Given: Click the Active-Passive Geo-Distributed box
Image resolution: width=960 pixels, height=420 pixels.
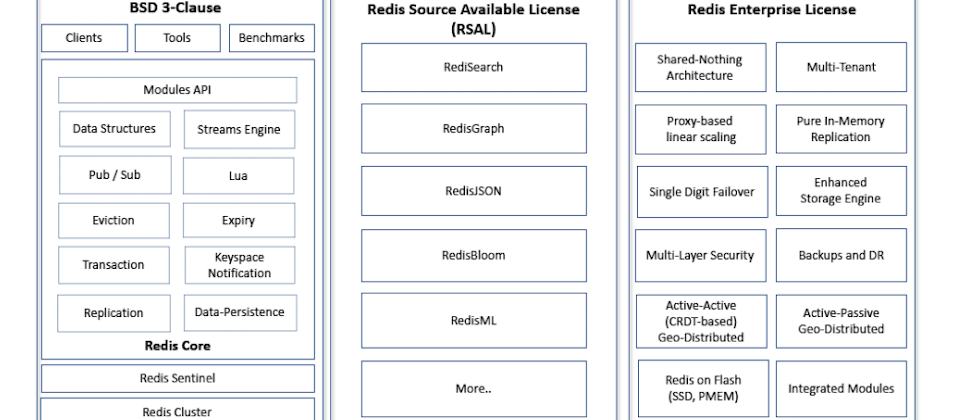Looking at the screenshot, I should pyautogui.click(x=841, y=321).
